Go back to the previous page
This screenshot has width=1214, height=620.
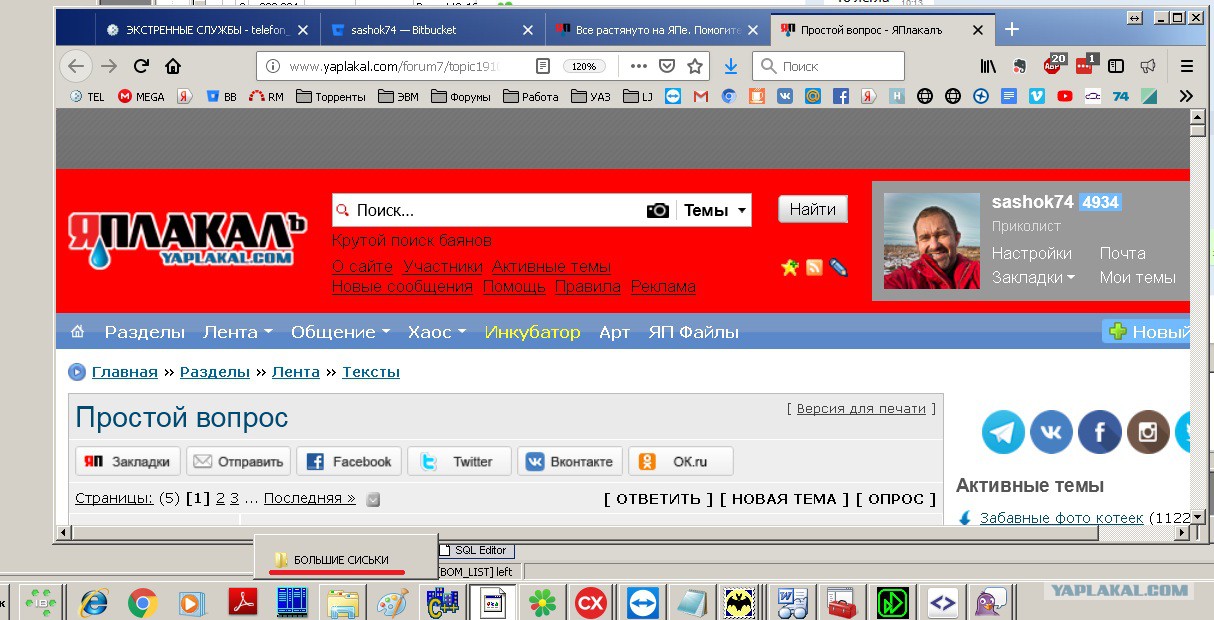click(x=76, y=66)
